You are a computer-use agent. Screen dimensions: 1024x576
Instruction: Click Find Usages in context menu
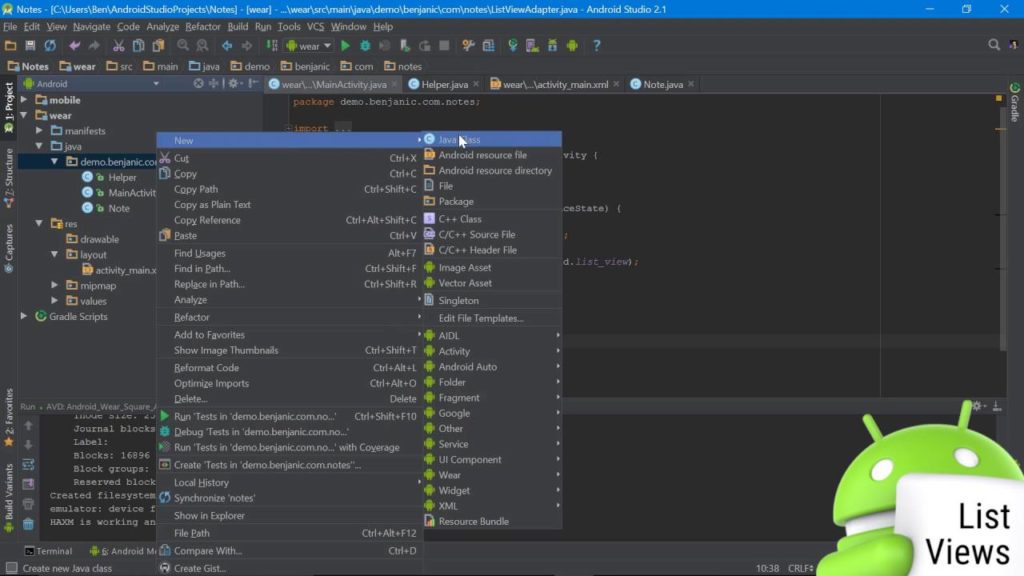tap(290, 253)
